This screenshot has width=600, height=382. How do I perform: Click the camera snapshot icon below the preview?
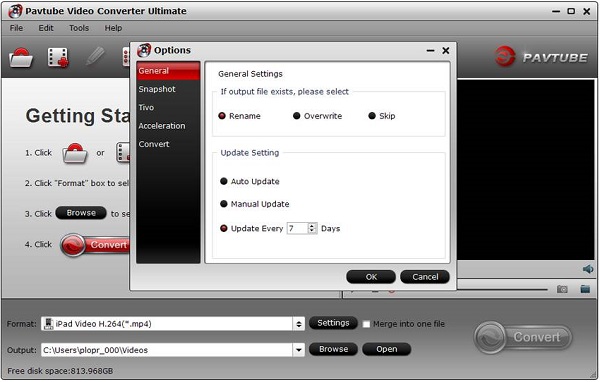click(x=562, y=289)
